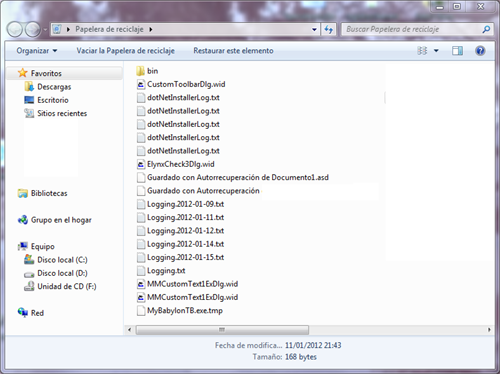
Task: Select Guardado con Autorrecuperación de Documento1.asd
Action: pyautogui.click(x=238, y=178)
